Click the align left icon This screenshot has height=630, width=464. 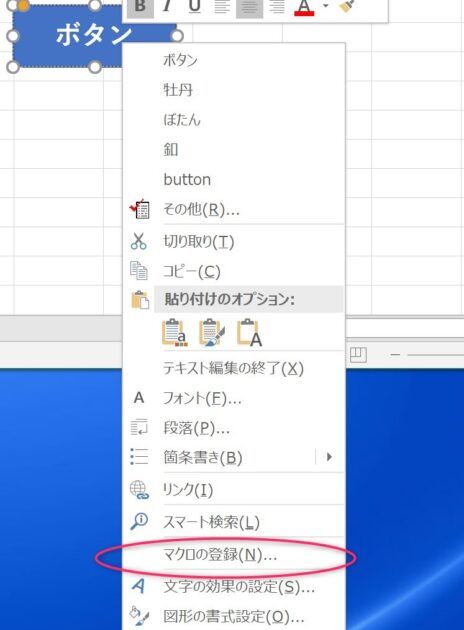pos(222,7)
